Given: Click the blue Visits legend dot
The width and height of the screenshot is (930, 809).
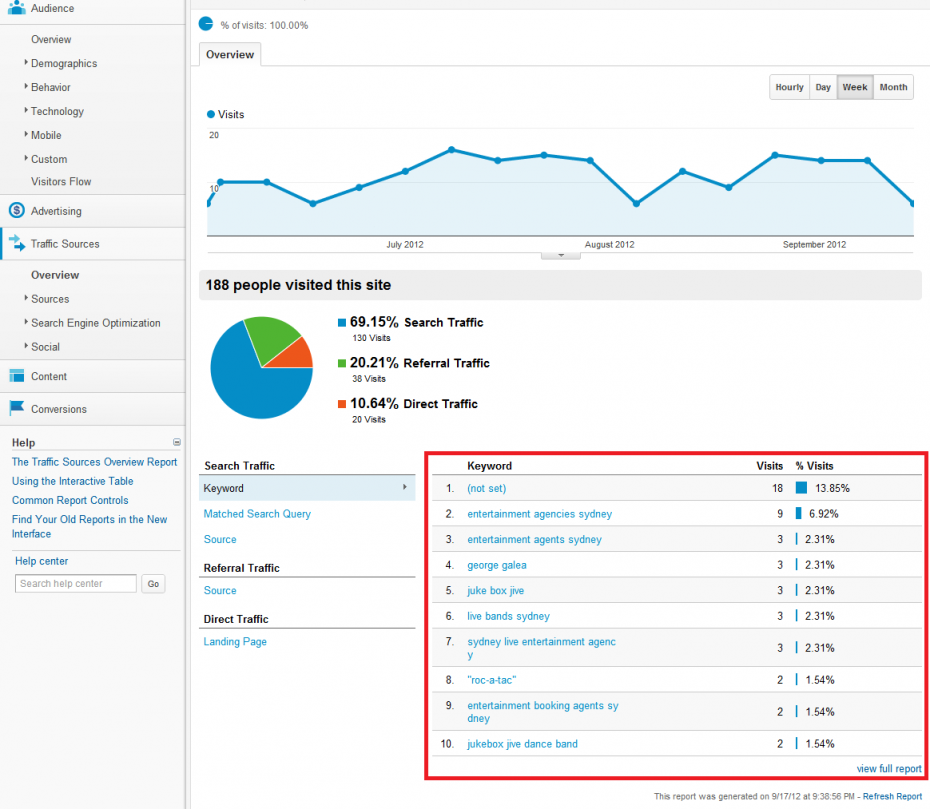Looking at the screenshot, I should (x=210, y=113).
